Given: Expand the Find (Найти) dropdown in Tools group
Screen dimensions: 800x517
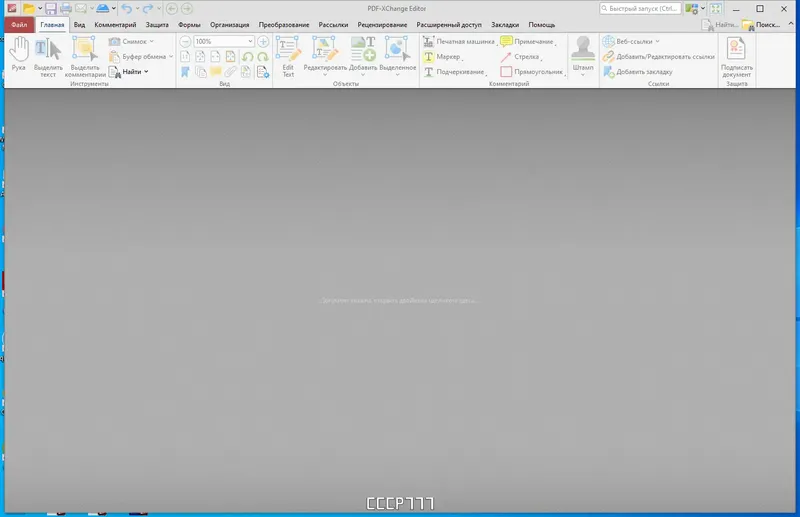Looking at the screenshot, I should tap(146, 72).
